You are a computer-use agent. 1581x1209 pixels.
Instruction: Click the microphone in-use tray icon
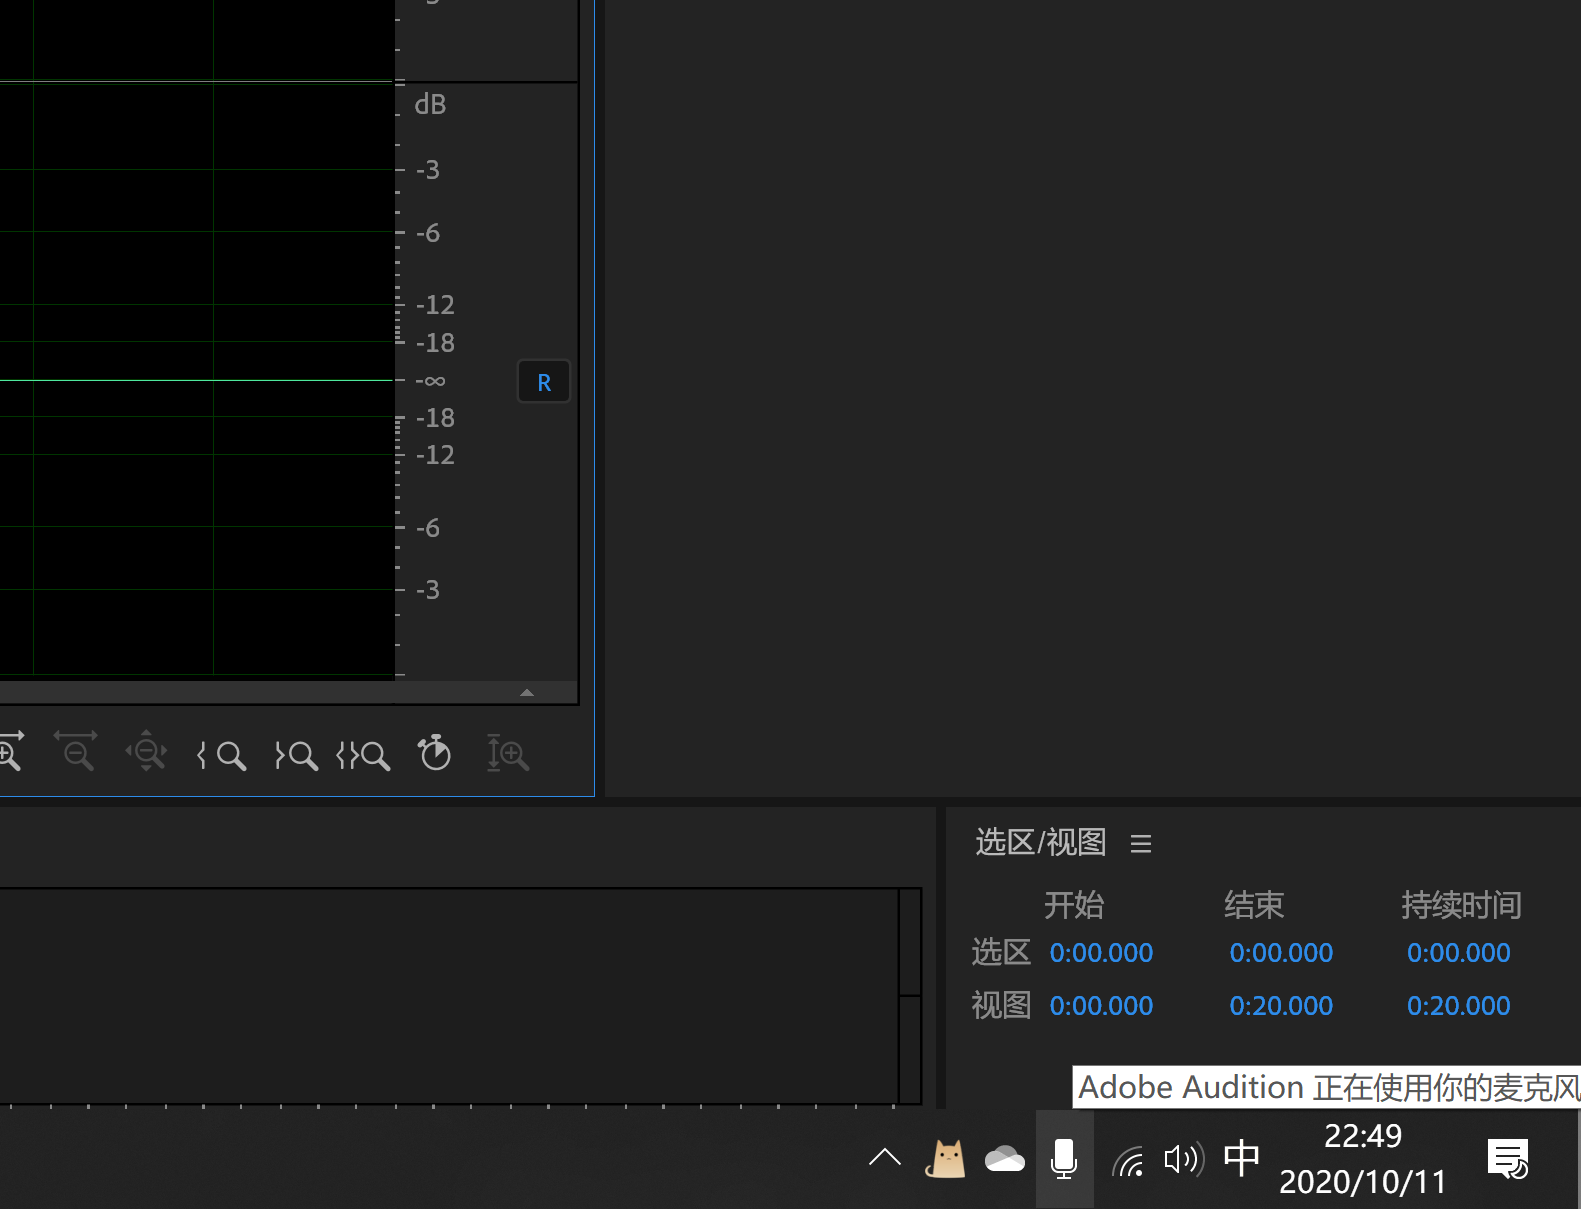tap(1064, 1159)
